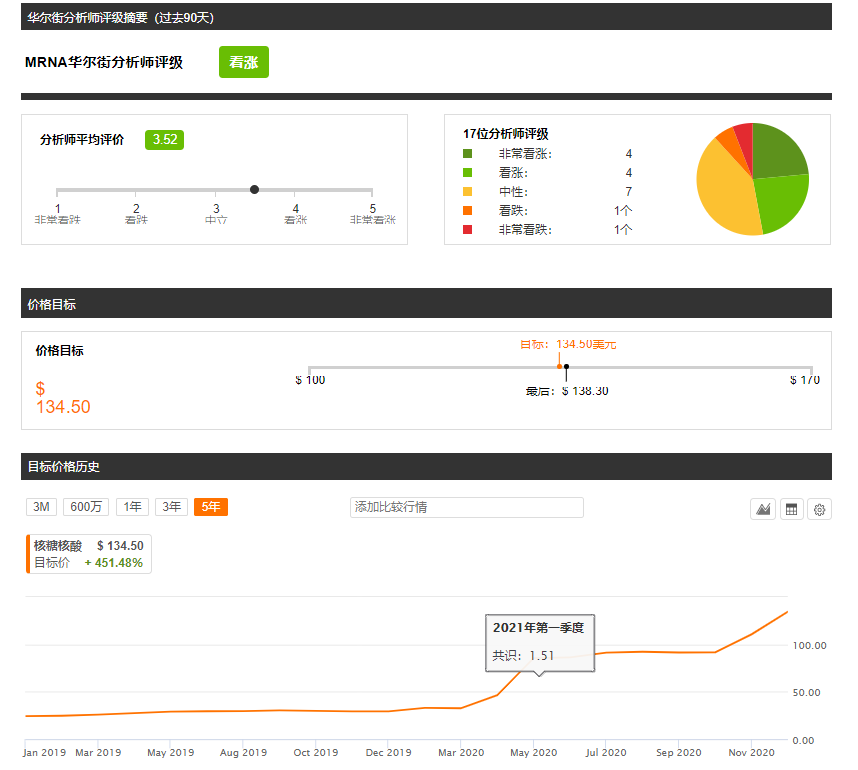
Task: Click the '50.00' y-axis label
Action: coord(807,692)
